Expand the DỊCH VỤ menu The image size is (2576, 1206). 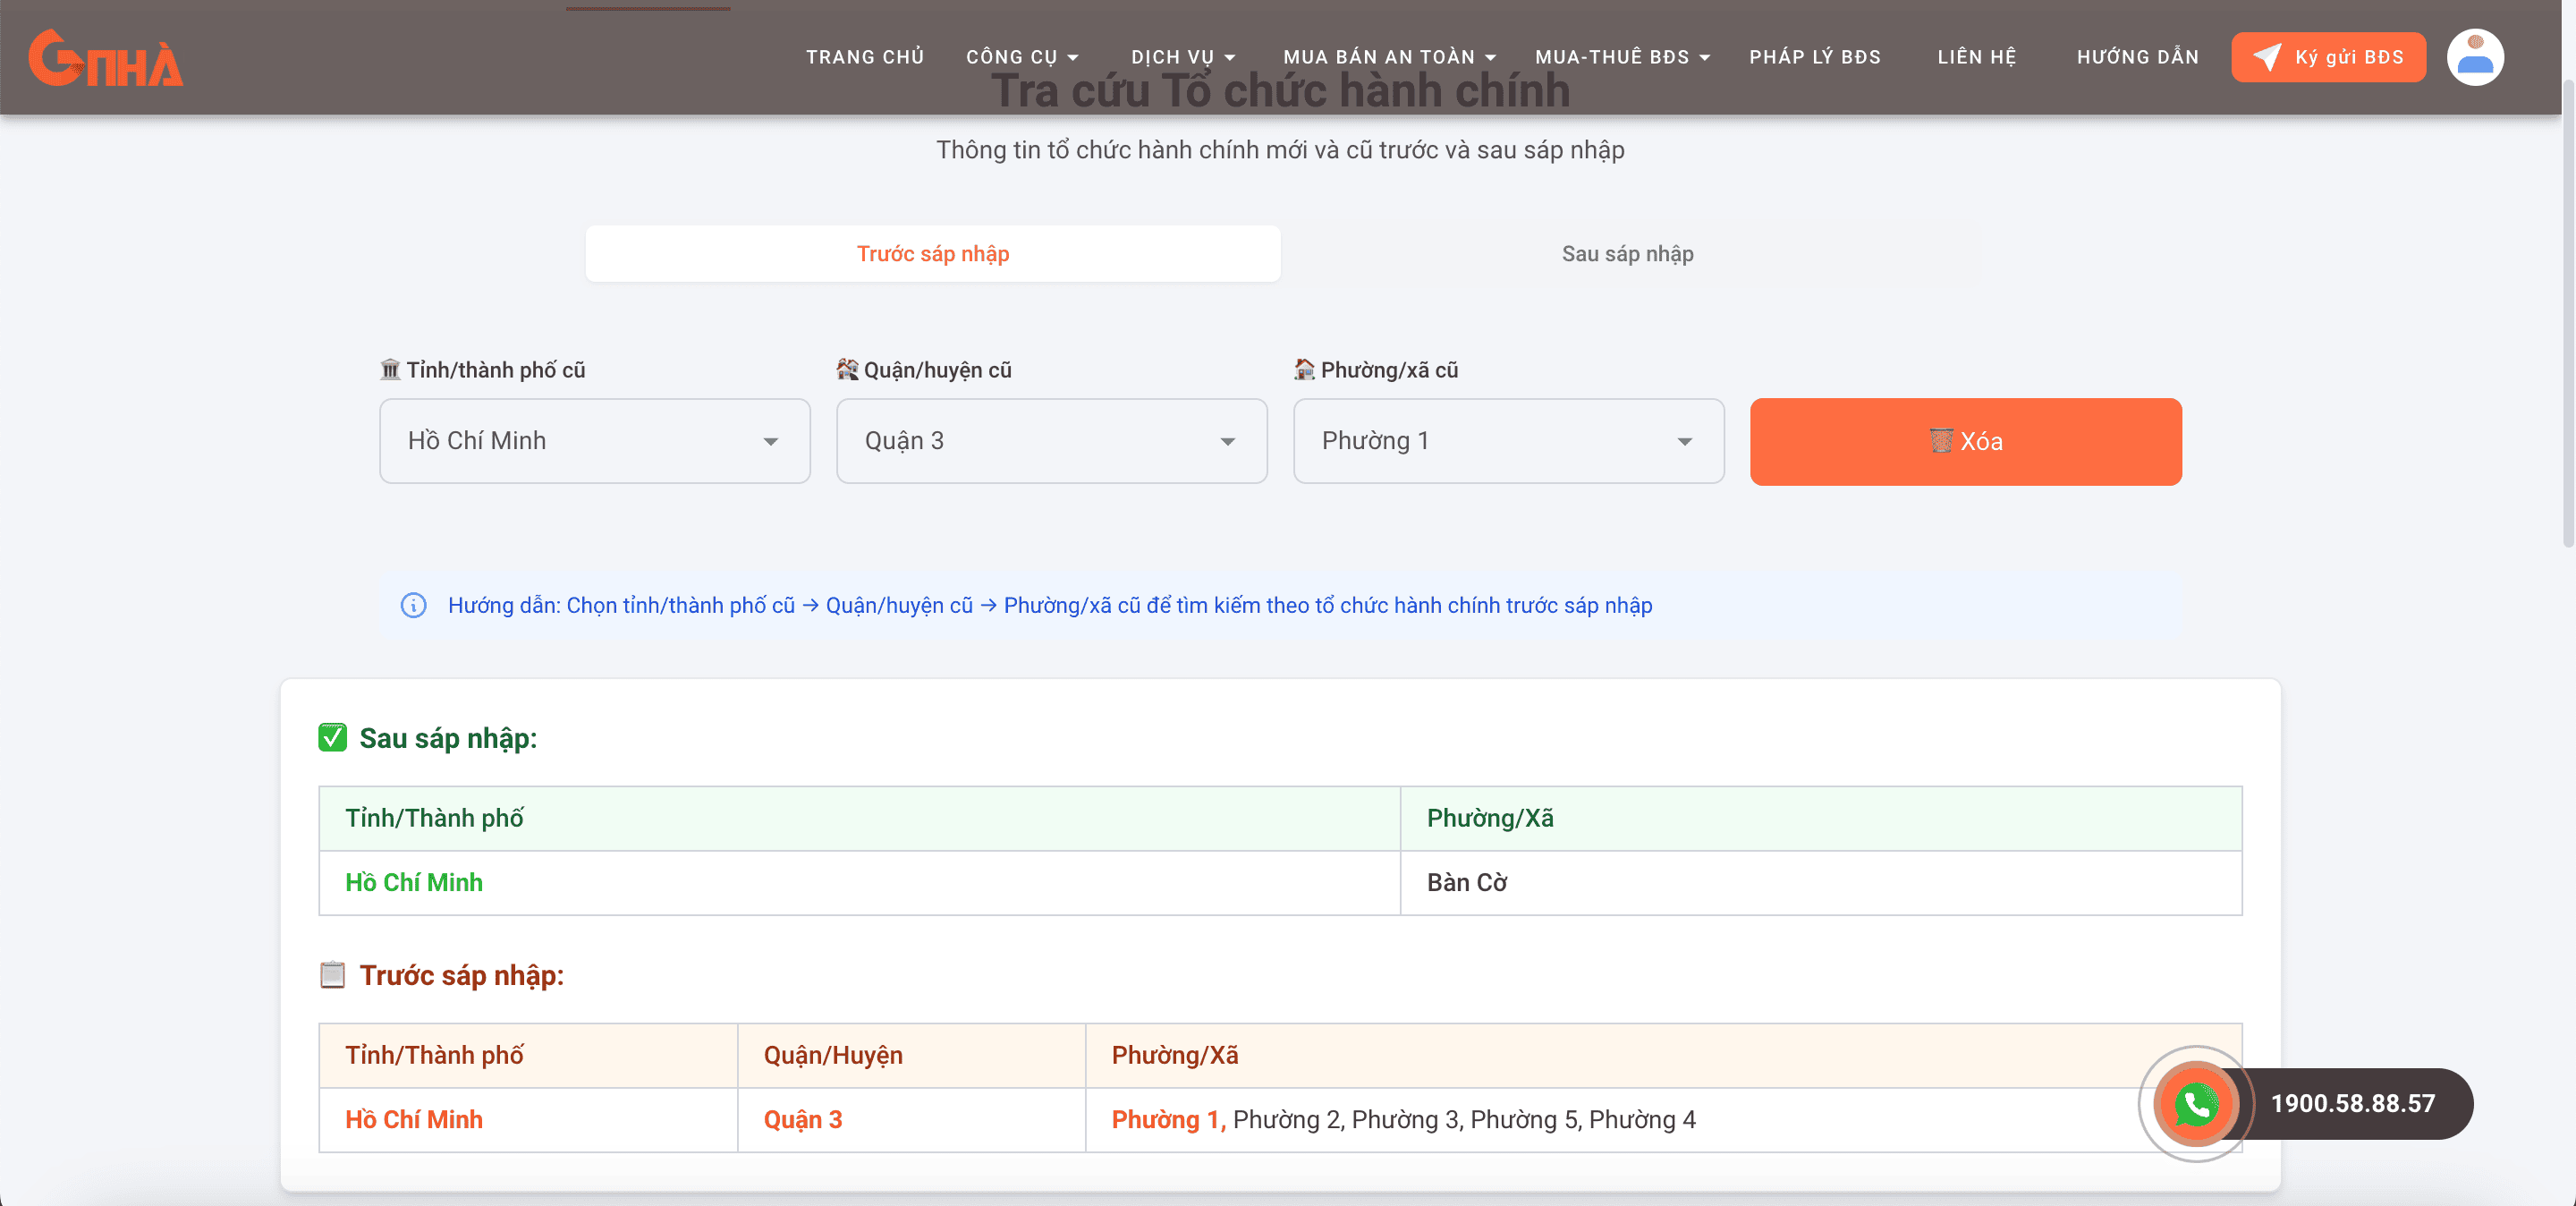(x=1183, y=57)
